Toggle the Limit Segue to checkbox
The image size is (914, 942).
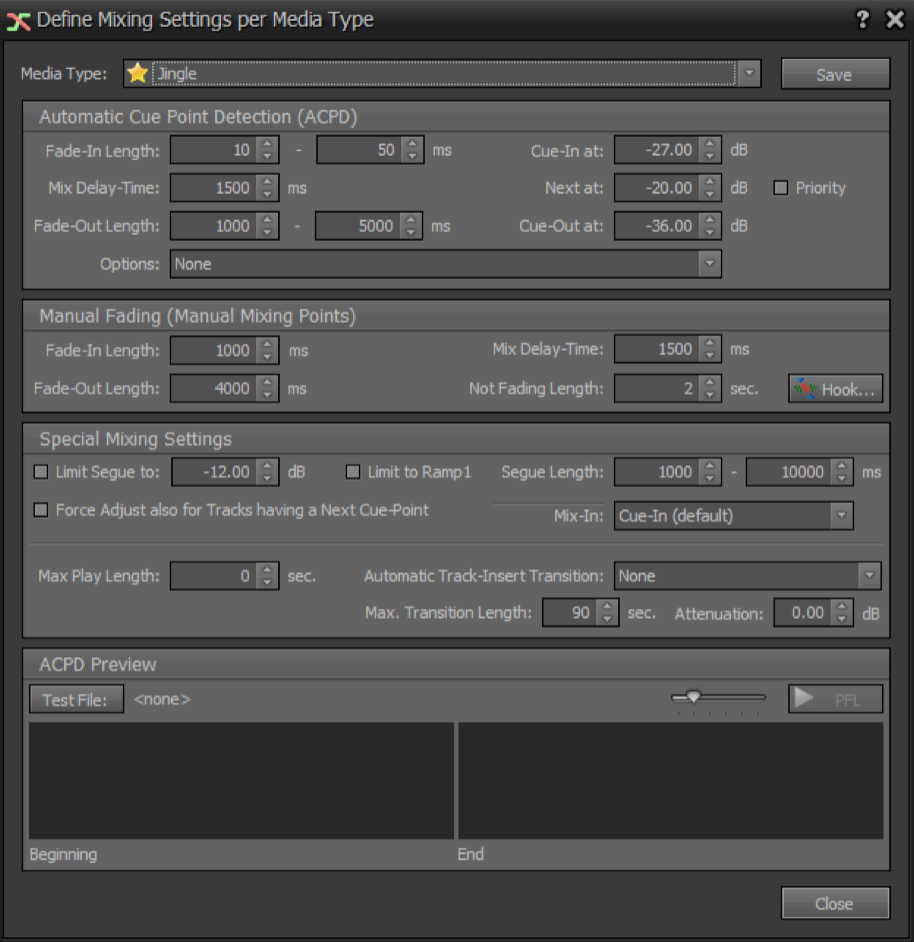[x=41, y=472]
